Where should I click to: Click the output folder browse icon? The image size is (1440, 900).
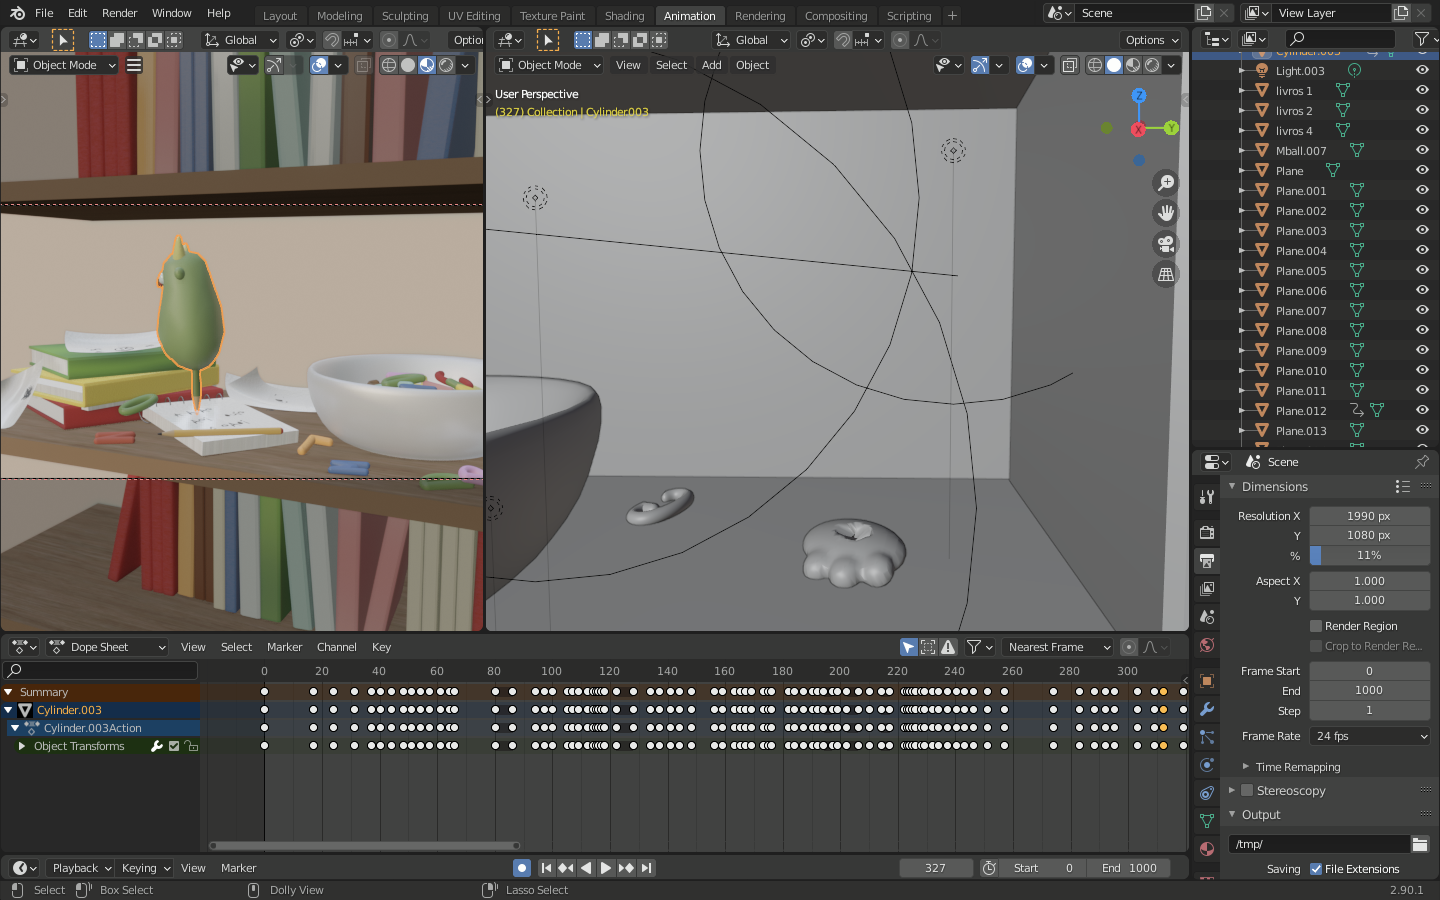pos(1420,844)
